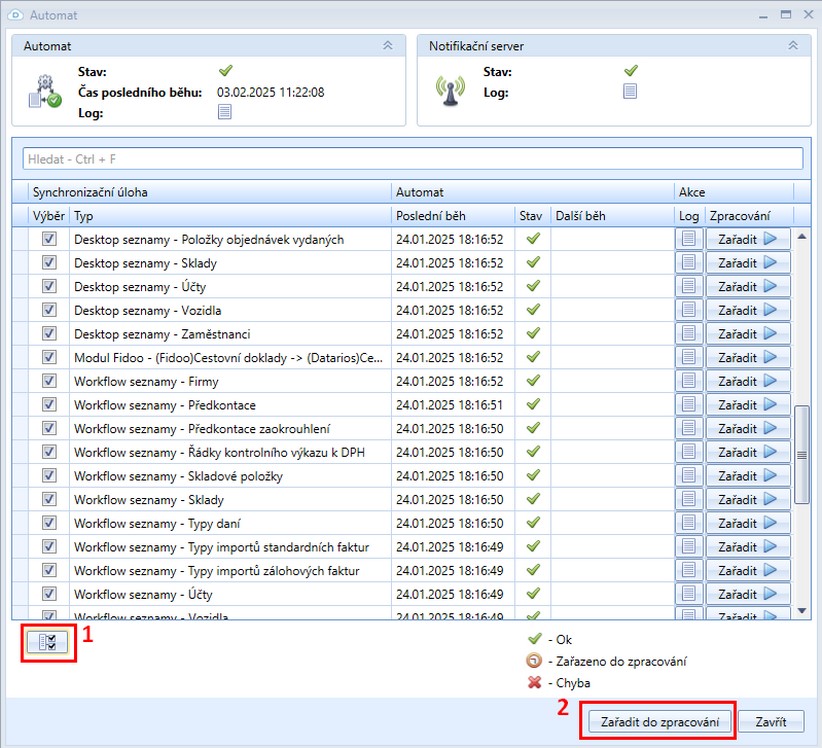Click Zařadit for Desktop seznamy - Zaměstnanci
822x748 pixels.
coord(748,334)
